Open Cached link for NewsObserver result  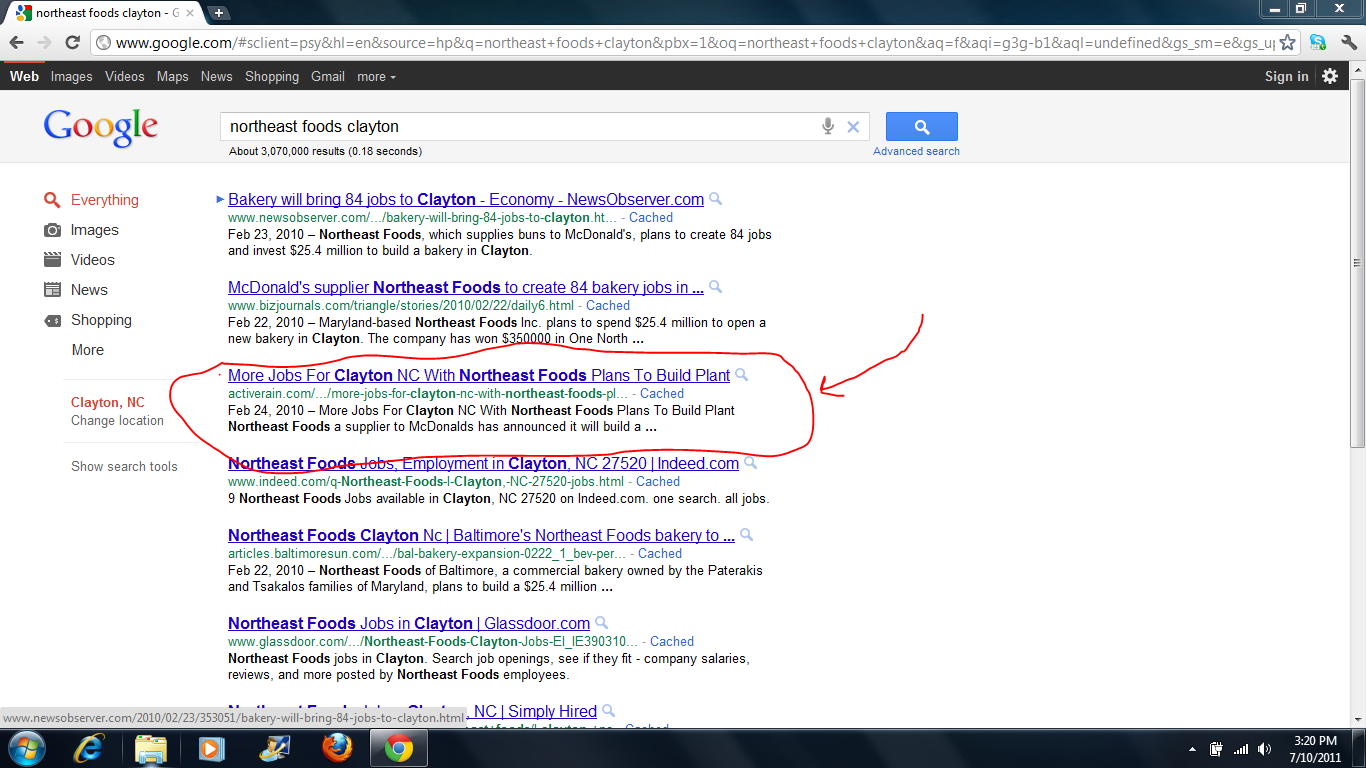point(651,218)
